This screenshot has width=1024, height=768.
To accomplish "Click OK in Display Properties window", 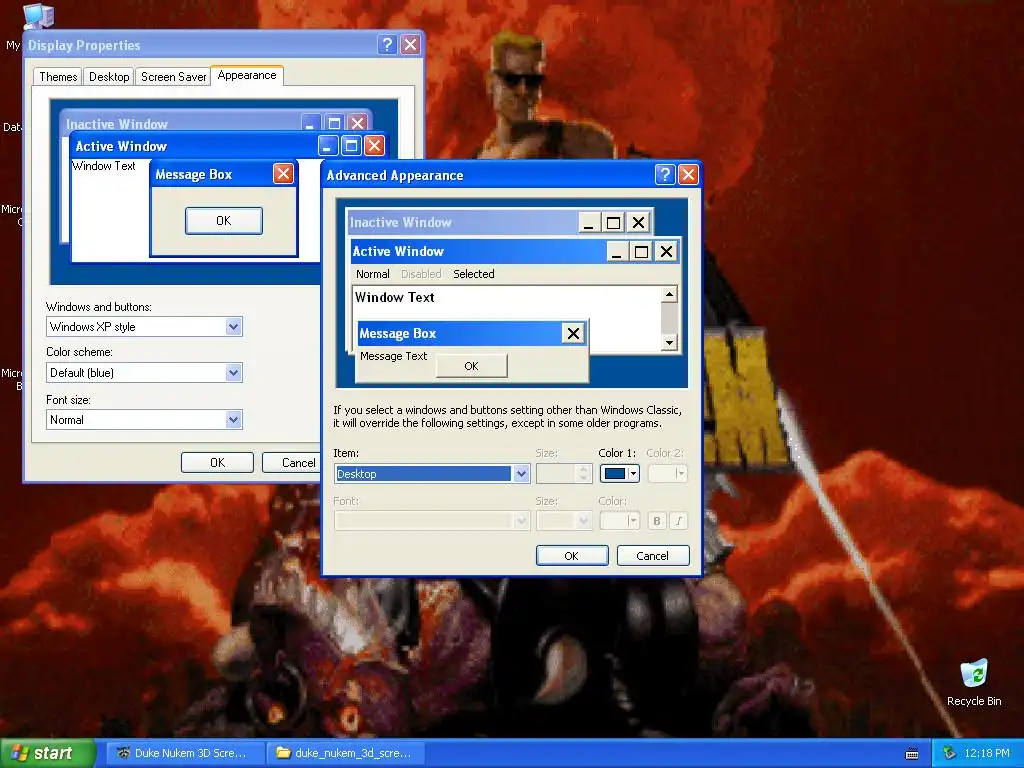I will coord(217,462).
